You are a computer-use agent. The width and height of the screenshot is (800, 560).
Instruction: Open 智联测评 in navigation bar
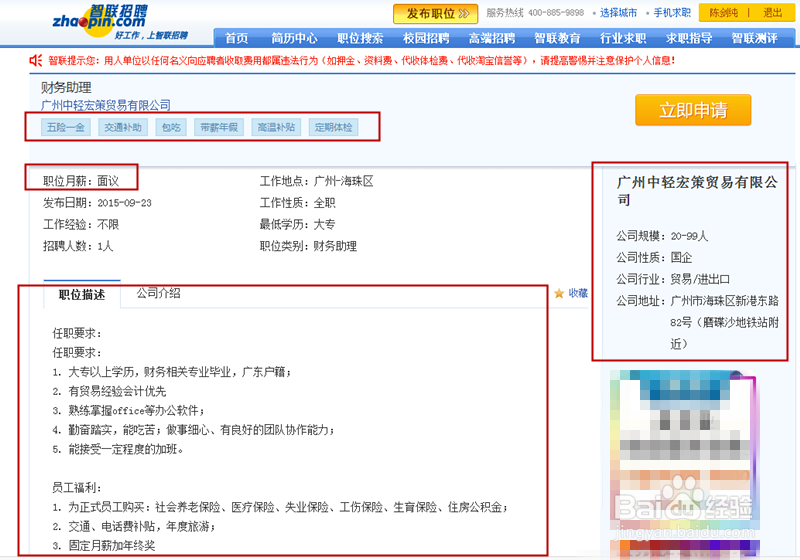[755, 38]
